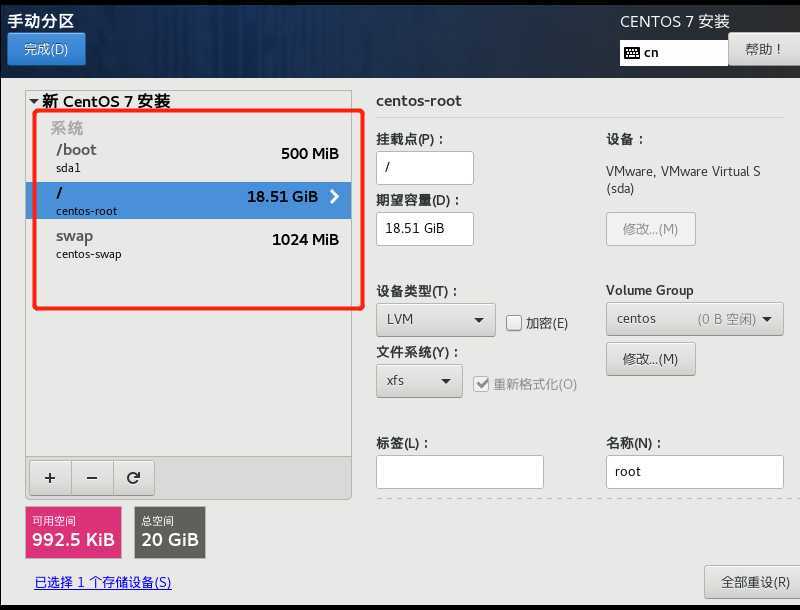Click the 名称(N) field containing root
Image resolution: width=800 pixels, height=610 pixels.
click(x=694, y=472)
